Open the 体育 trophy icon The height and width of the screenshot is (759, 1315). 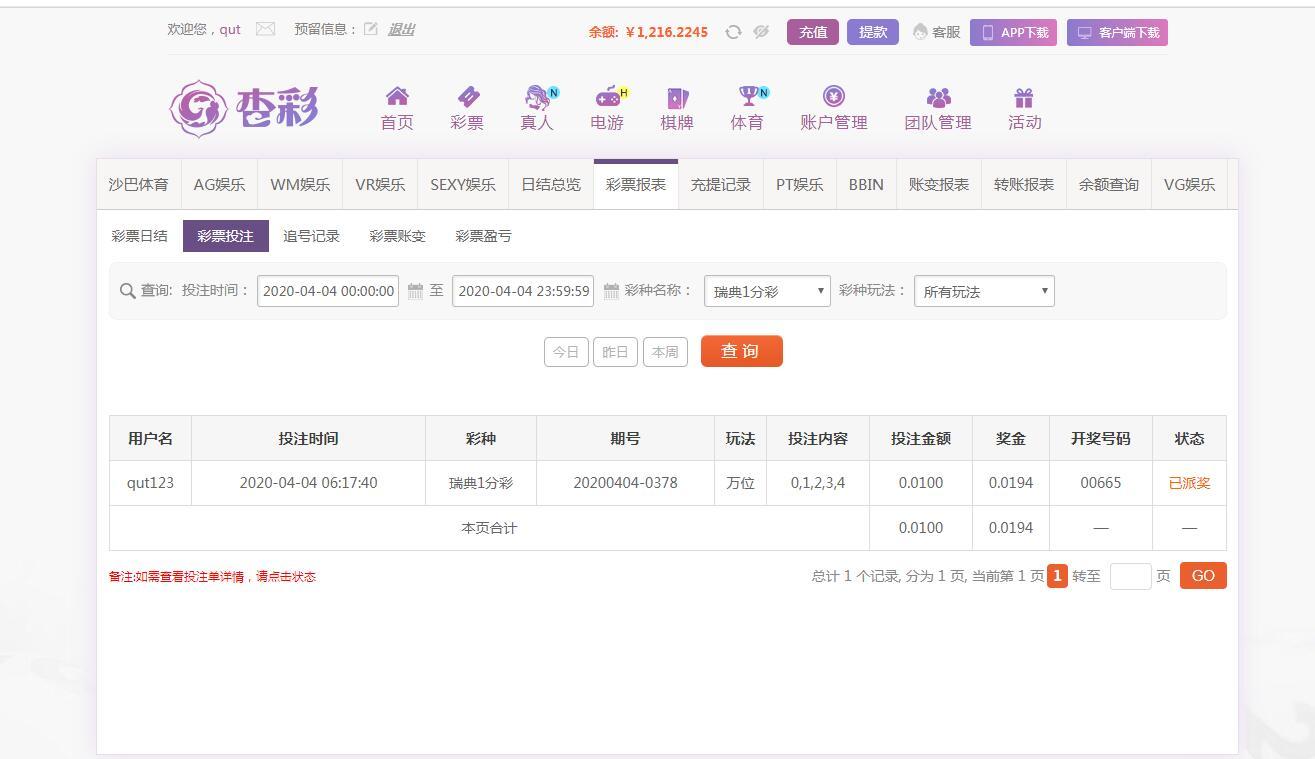point(747,97)
